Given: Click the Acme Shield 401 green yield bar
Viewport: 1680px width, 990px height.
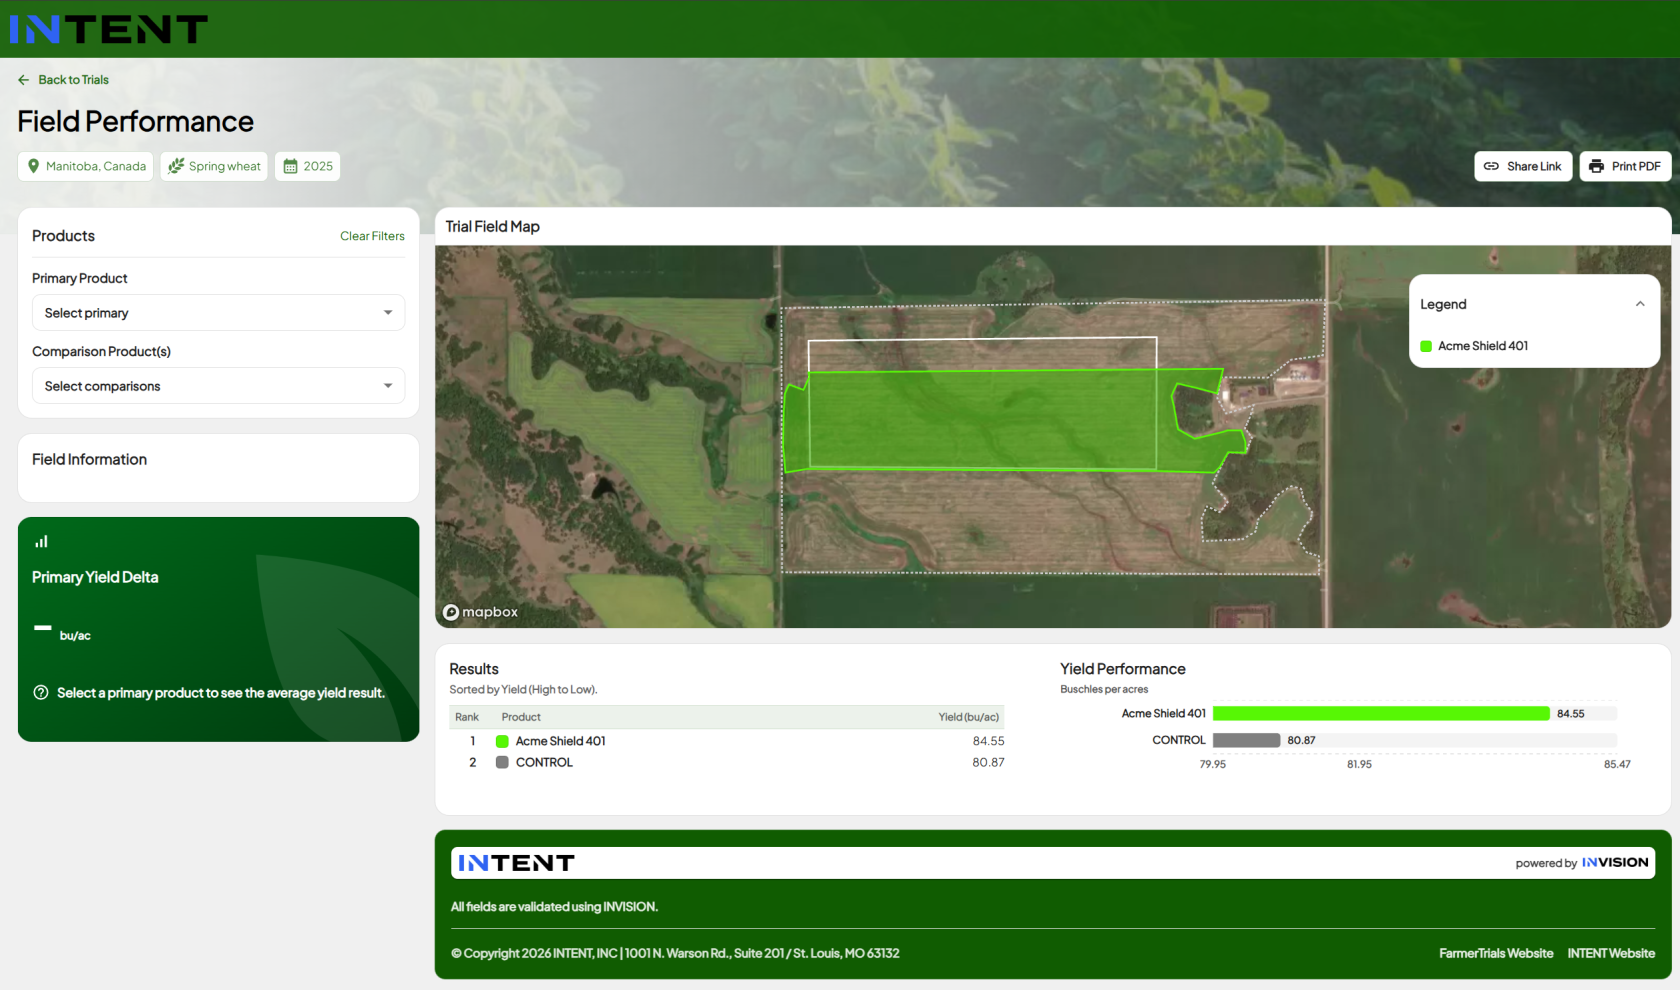Looking at the screenshot, I should [1381, 713].
